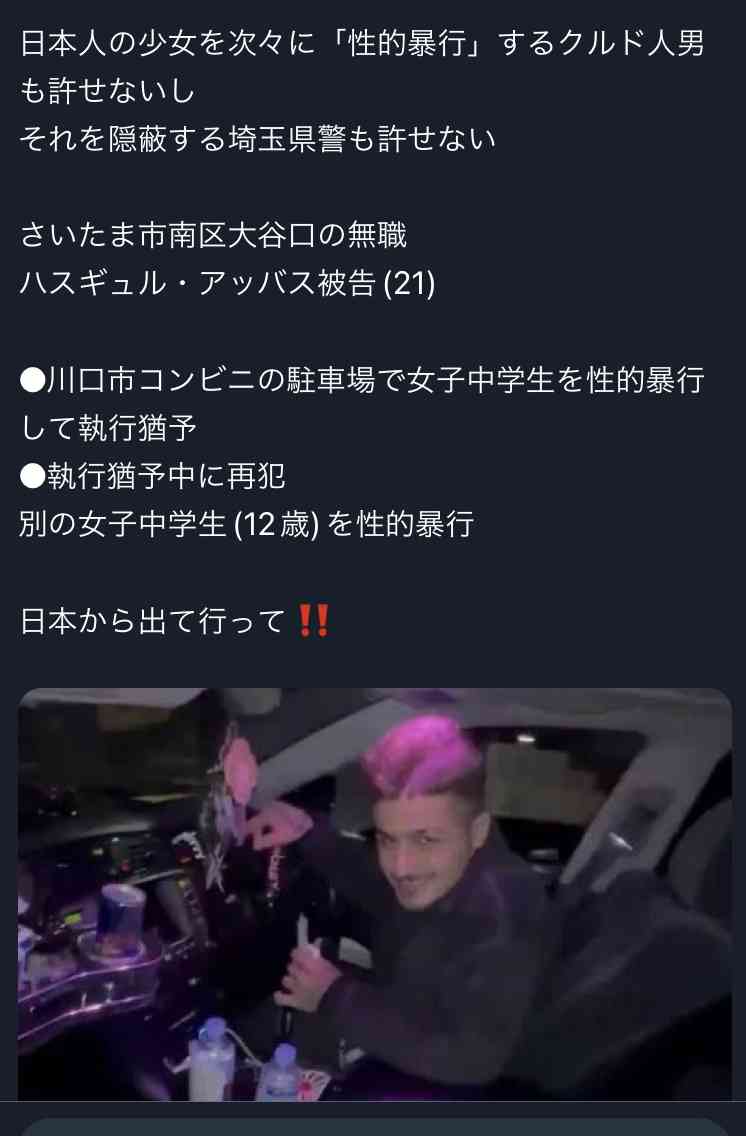This screenshot has width=746, height=1136.
Task: Tap the red double exclamation emoji
Action: (314, 622)
